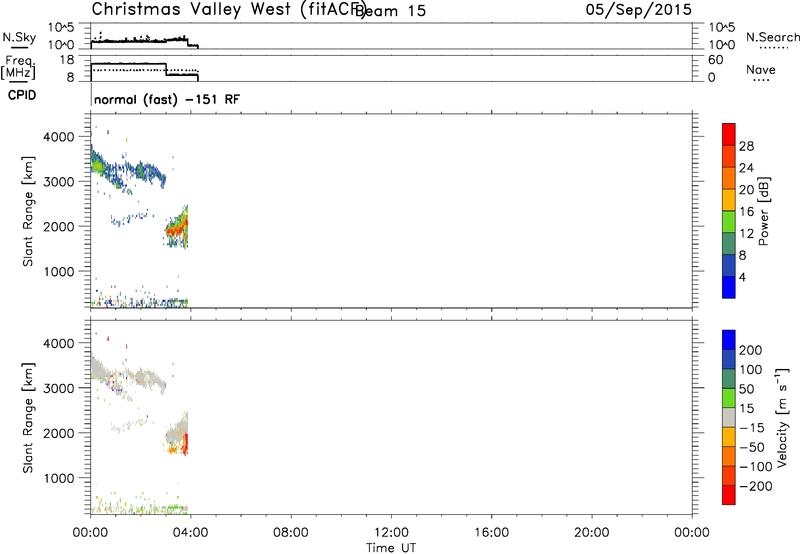Click the '20:00' time tick label
Viewport: 800px width, 554px height.
click(x=592, y=533)
